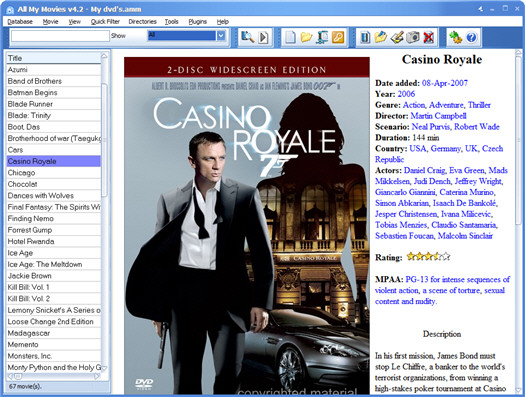Open the View menu
Viewport: 525px width, 397px height.
point(75,22)
